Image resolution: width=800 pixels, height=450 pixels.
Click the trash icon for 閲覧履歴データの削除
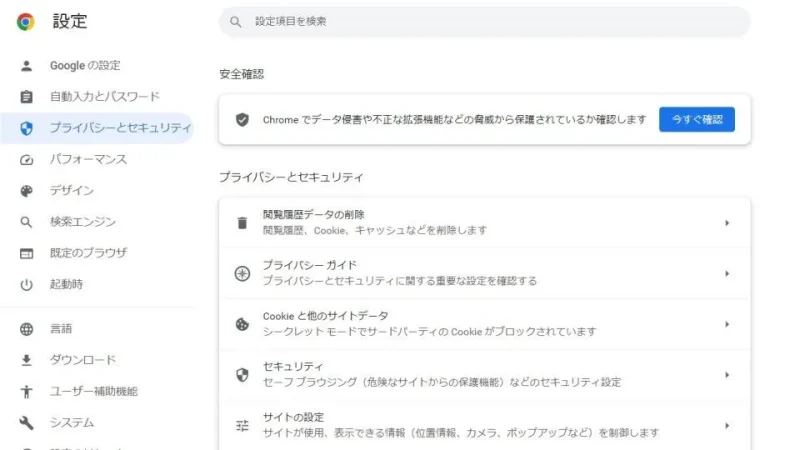[x=242, y=223]
